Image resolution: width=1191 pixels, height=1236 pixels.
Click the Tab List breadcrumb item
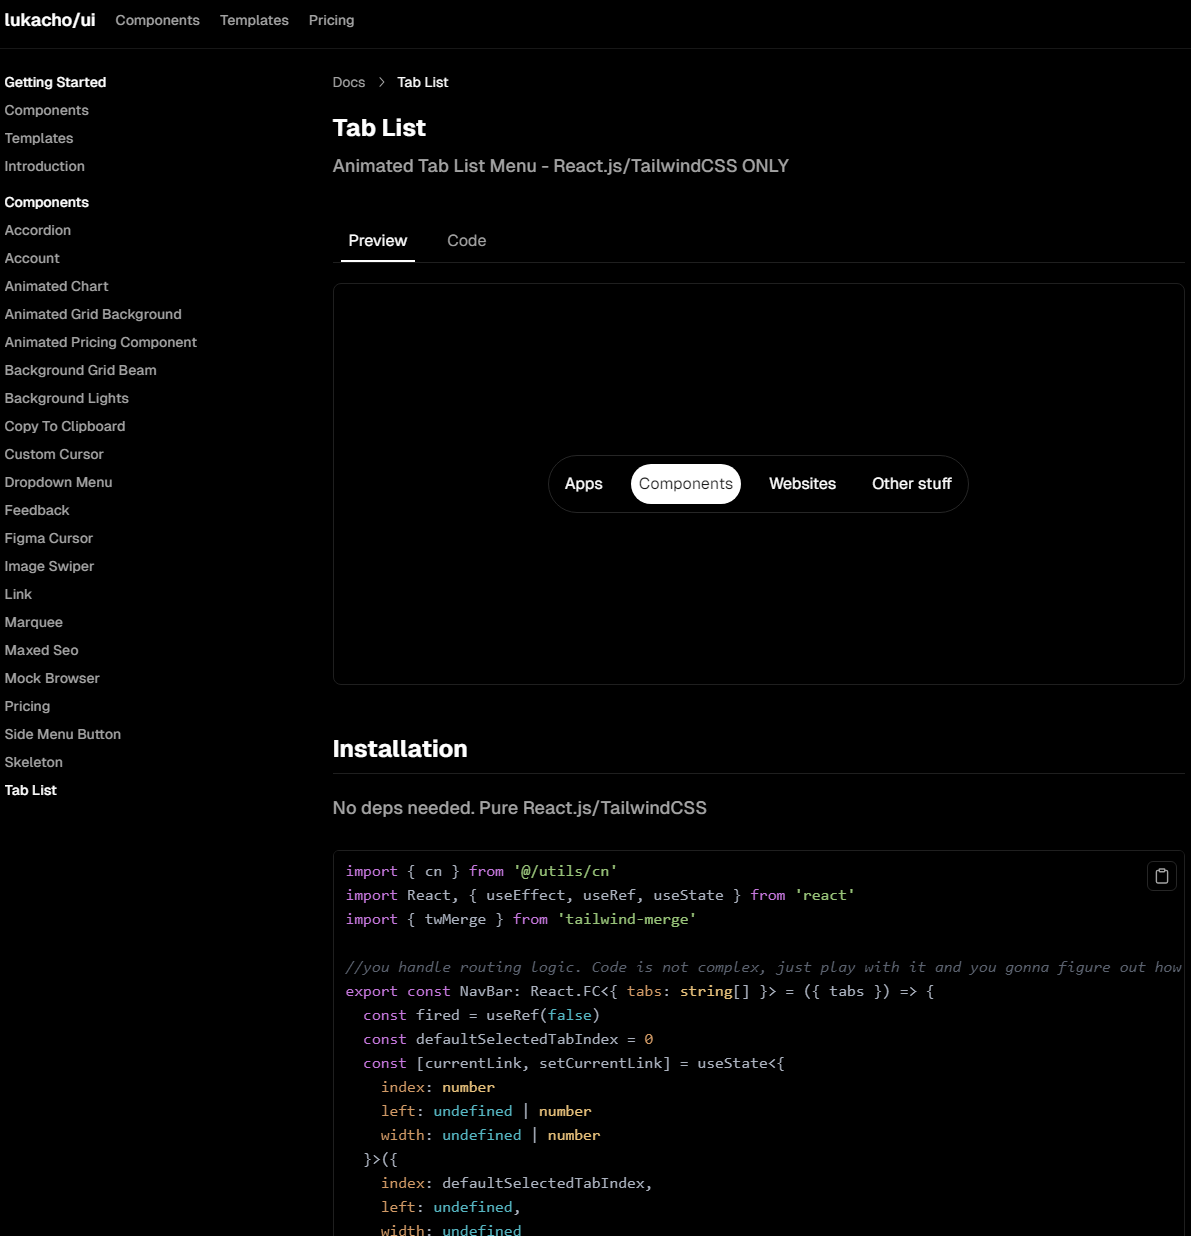coord(423,82)
